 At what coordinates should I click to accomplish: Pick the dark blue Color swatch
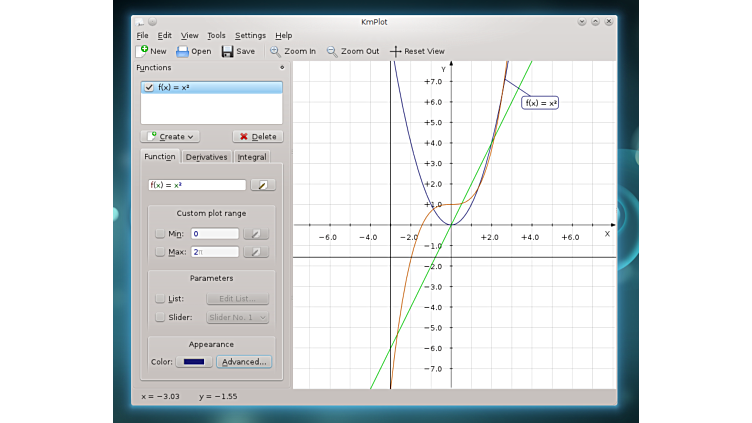(193, 362)
